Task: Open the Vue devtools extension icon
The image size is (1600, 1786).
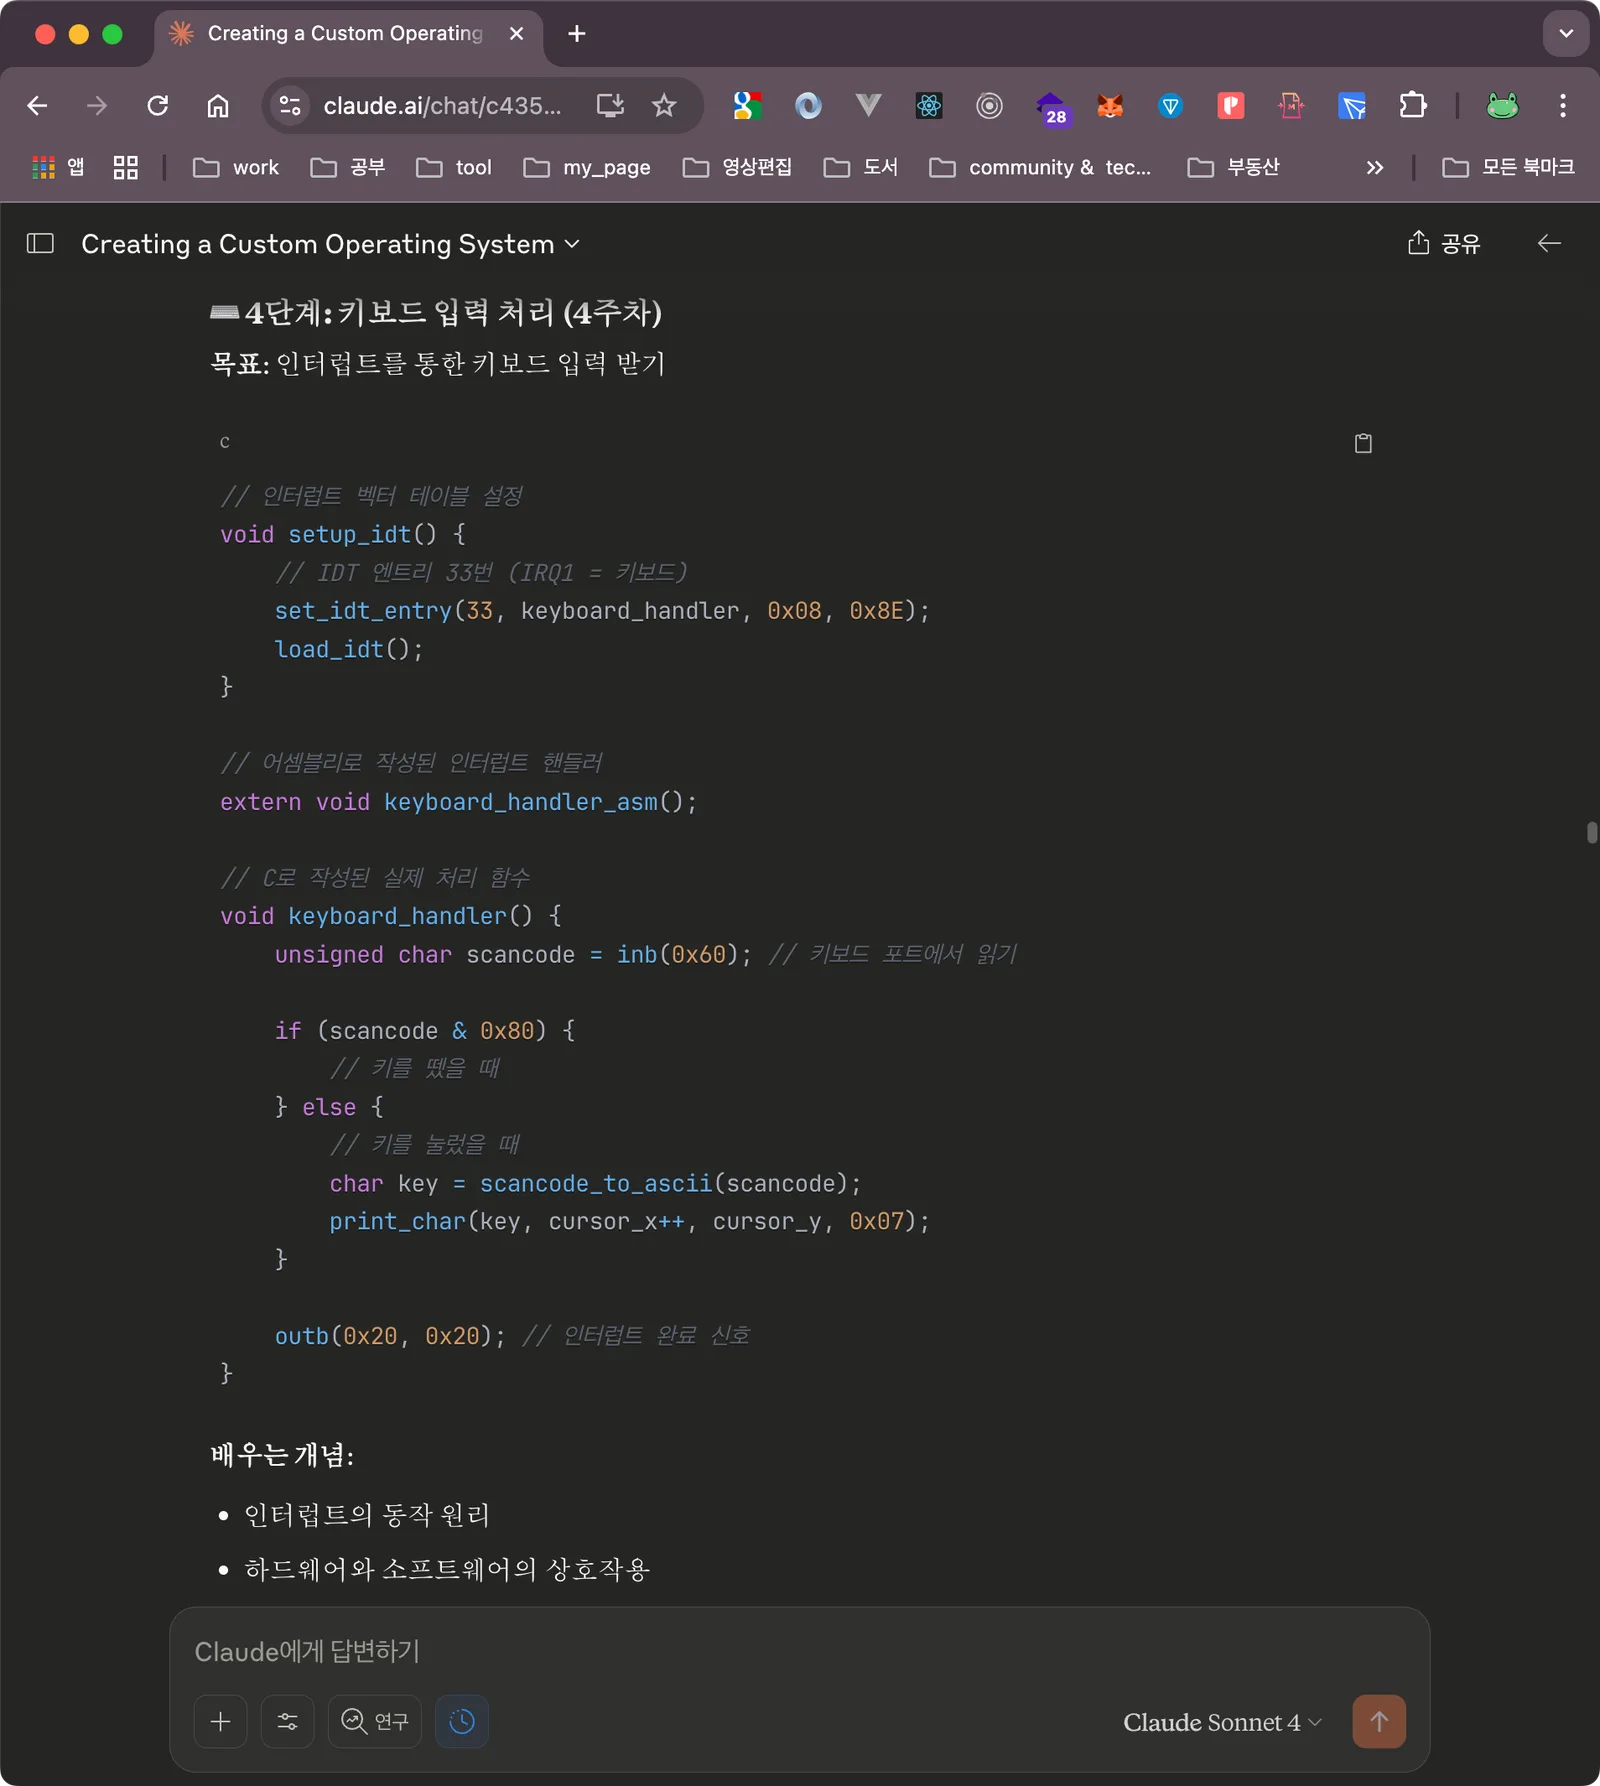Action: (x=868, y=106)
